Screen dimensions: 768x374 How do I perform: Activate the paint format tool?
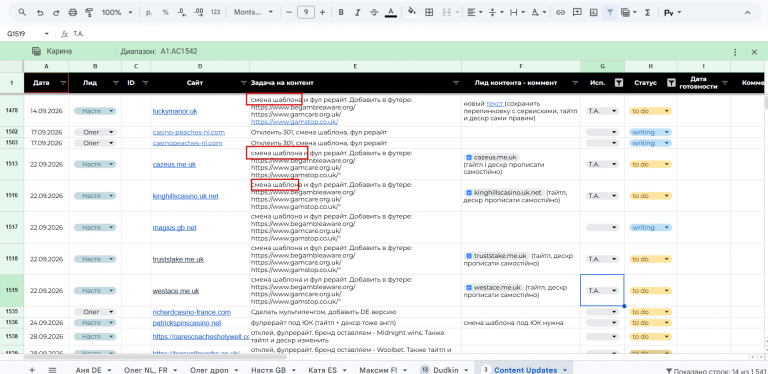(89, 12)
